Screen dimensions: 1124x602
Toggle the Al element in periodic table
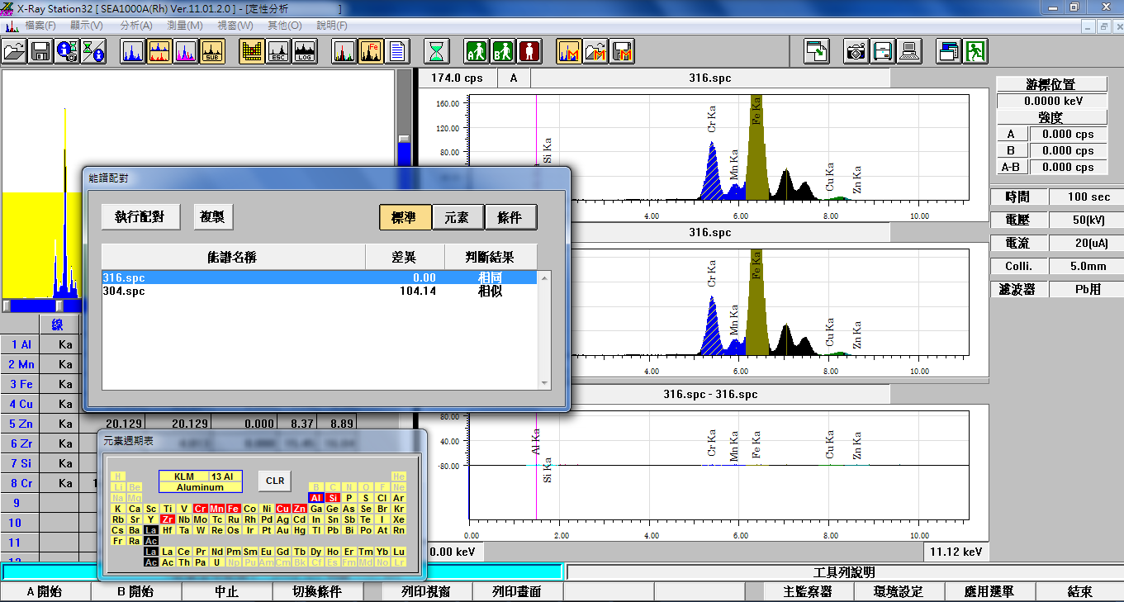[315, 497]
